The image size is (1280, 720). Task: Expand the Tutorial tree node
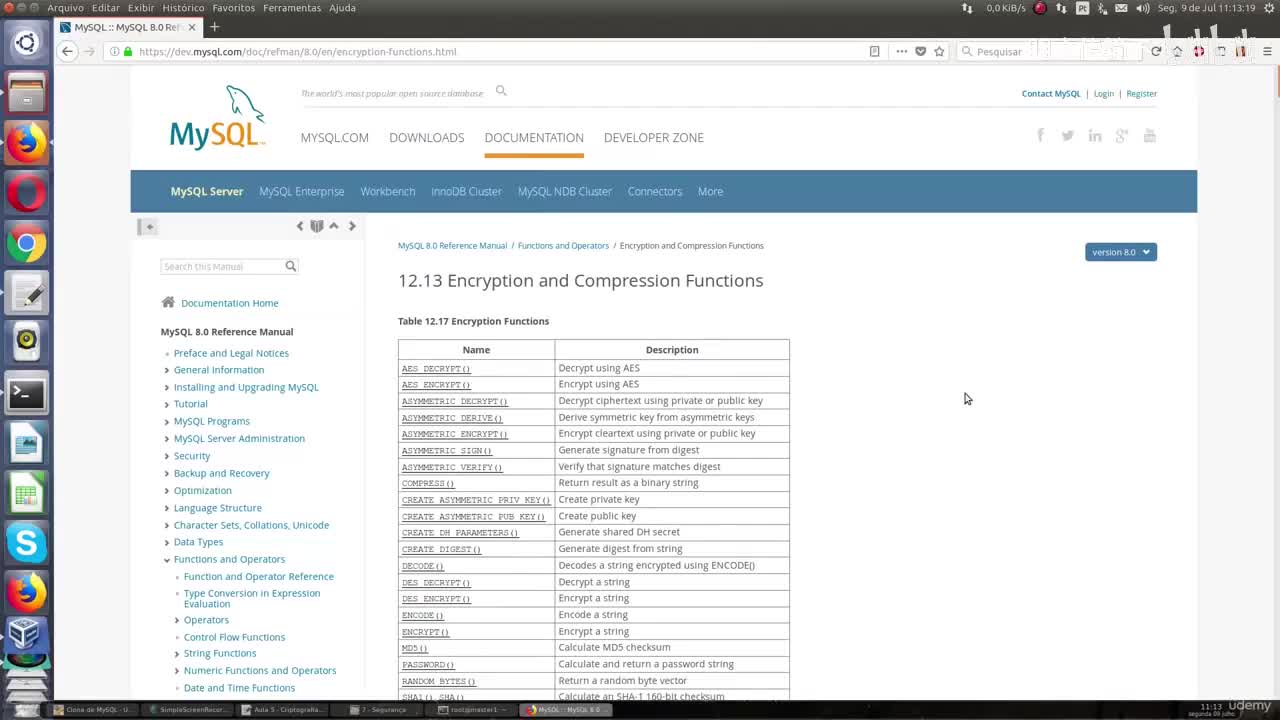pyautogui.click(x=167, y=404)
